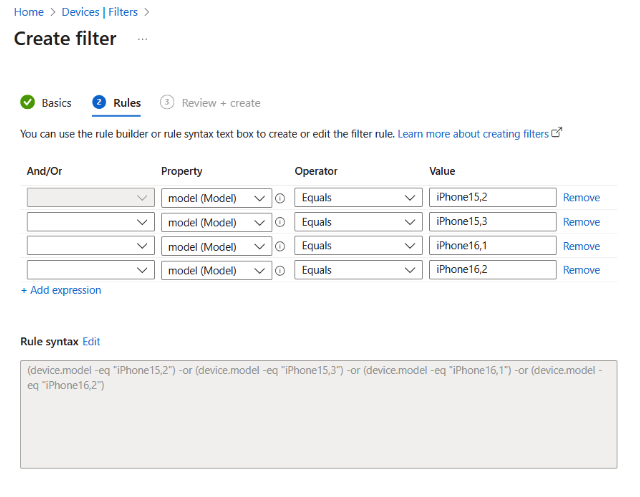The width and height of the screenshot is (640, 497).
Task: Remove the iPhone16,1 rule row
Action: [581, 246]
